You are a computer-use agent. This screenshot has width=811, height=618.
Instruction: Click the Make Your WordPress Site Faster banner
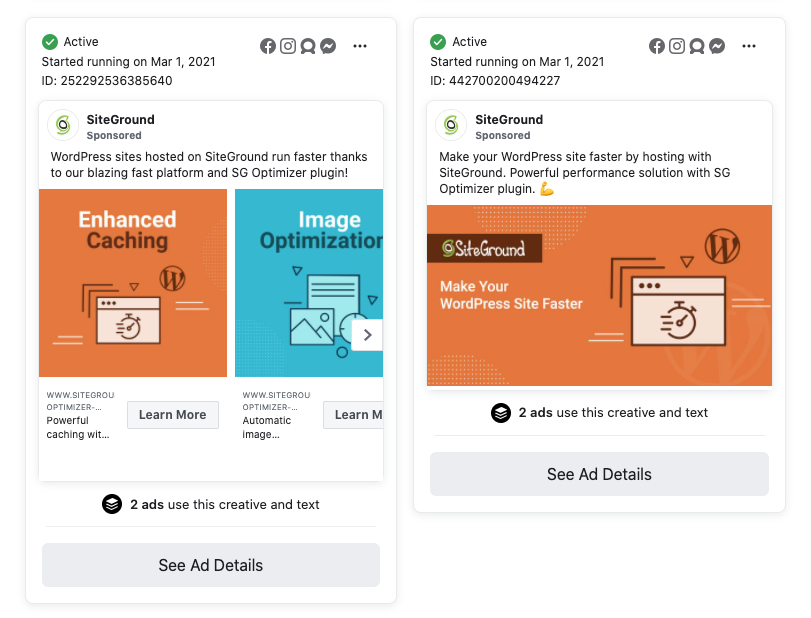[x=599, y=295]
